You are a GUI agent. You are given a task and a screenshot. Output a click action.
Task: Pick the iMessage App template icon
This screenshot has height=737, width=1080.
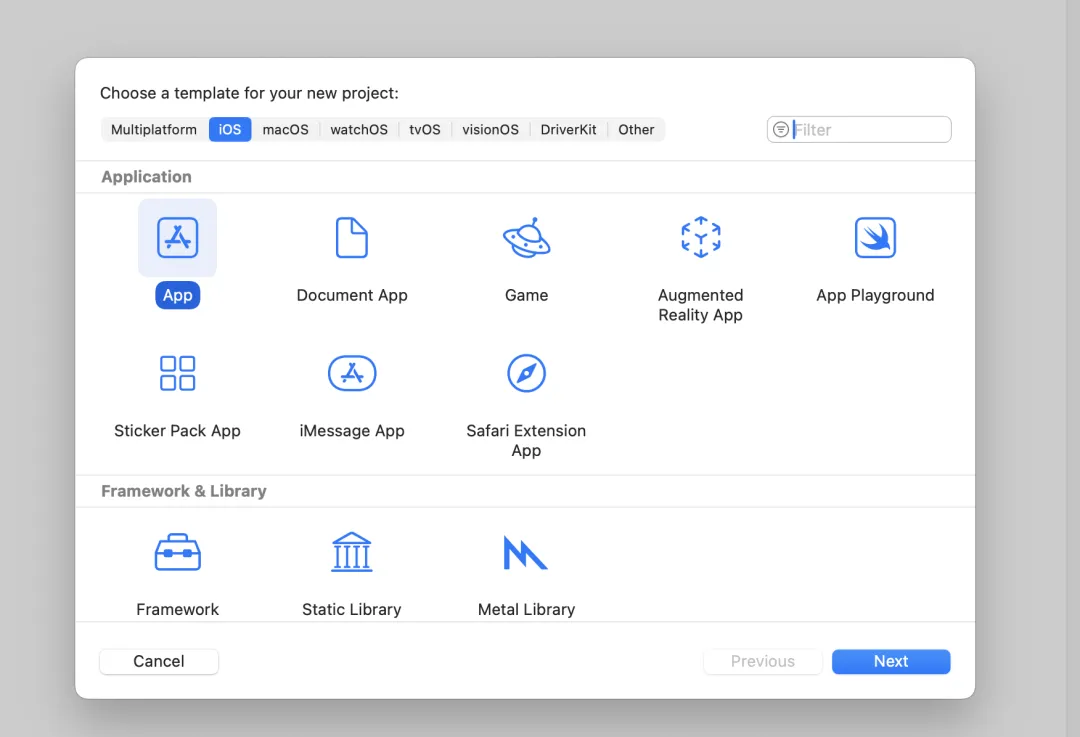click(x=352, y=373)
